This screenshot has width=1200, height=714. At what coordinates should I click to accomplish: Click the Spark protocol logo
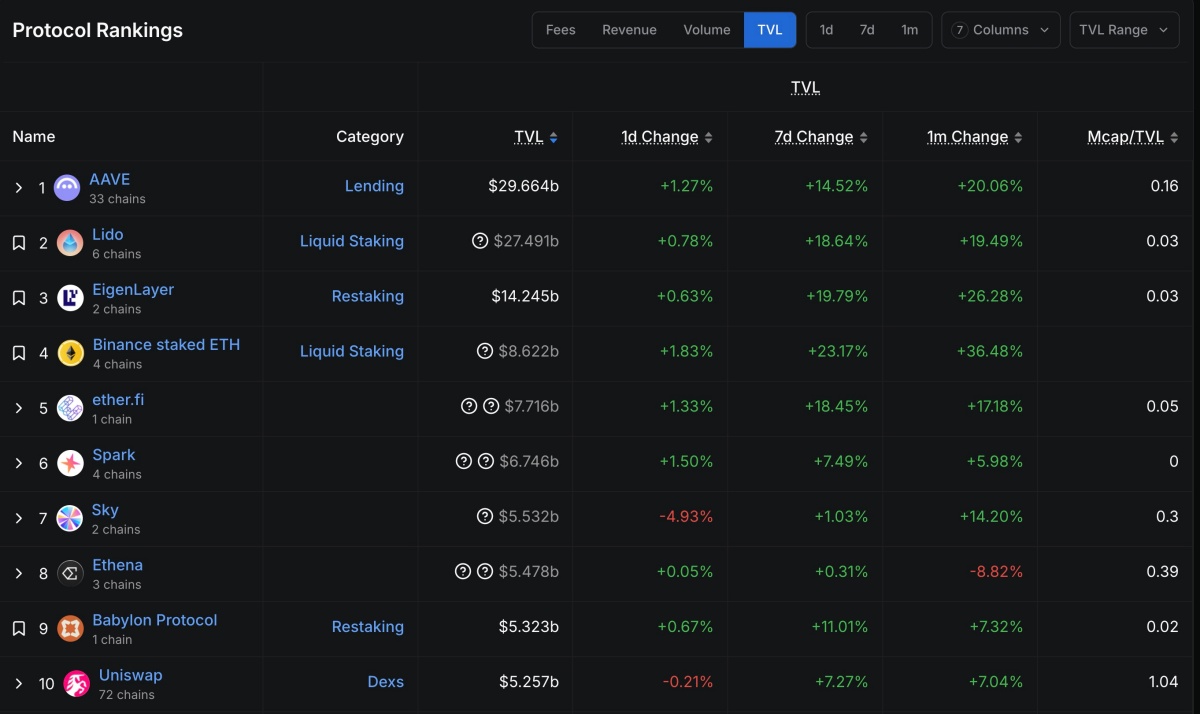pos(70,463)
